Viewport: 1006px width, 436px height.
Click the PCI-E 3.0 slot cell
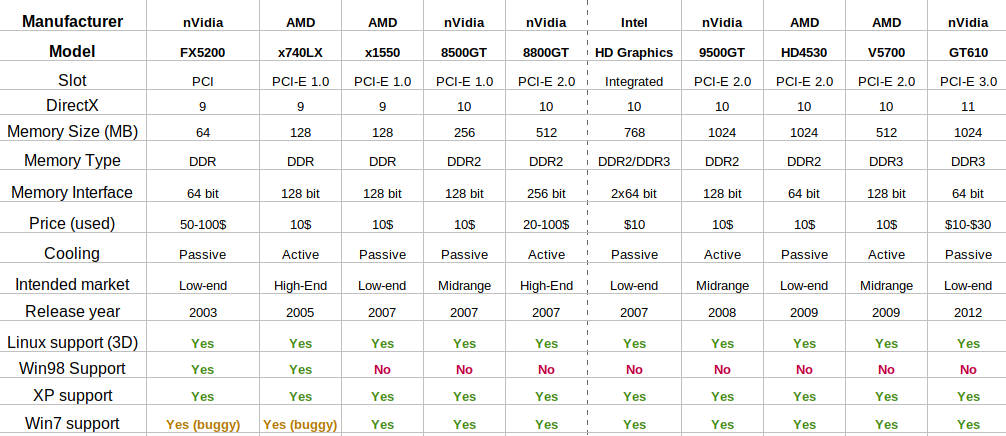point(968,82)
